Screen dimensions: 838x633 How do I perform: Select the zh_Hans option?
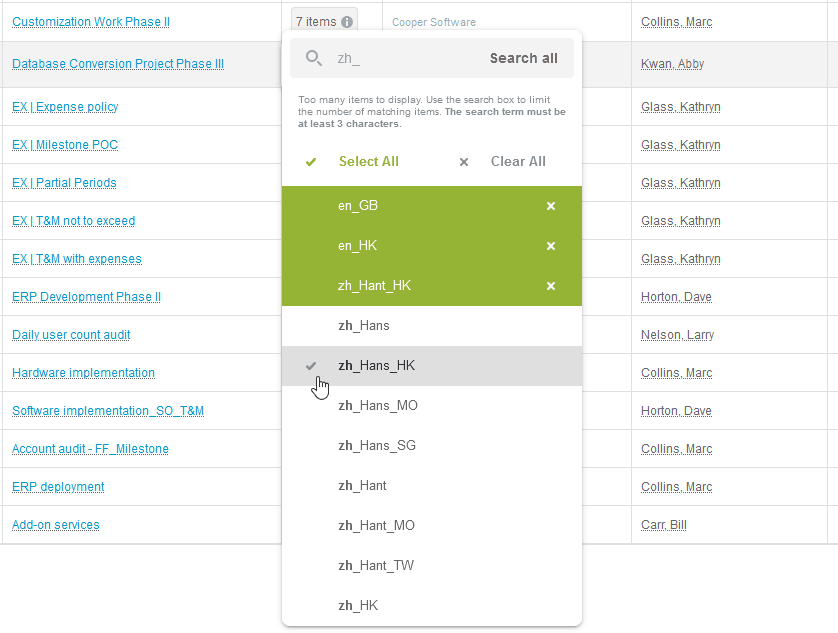tap(432, 326)
